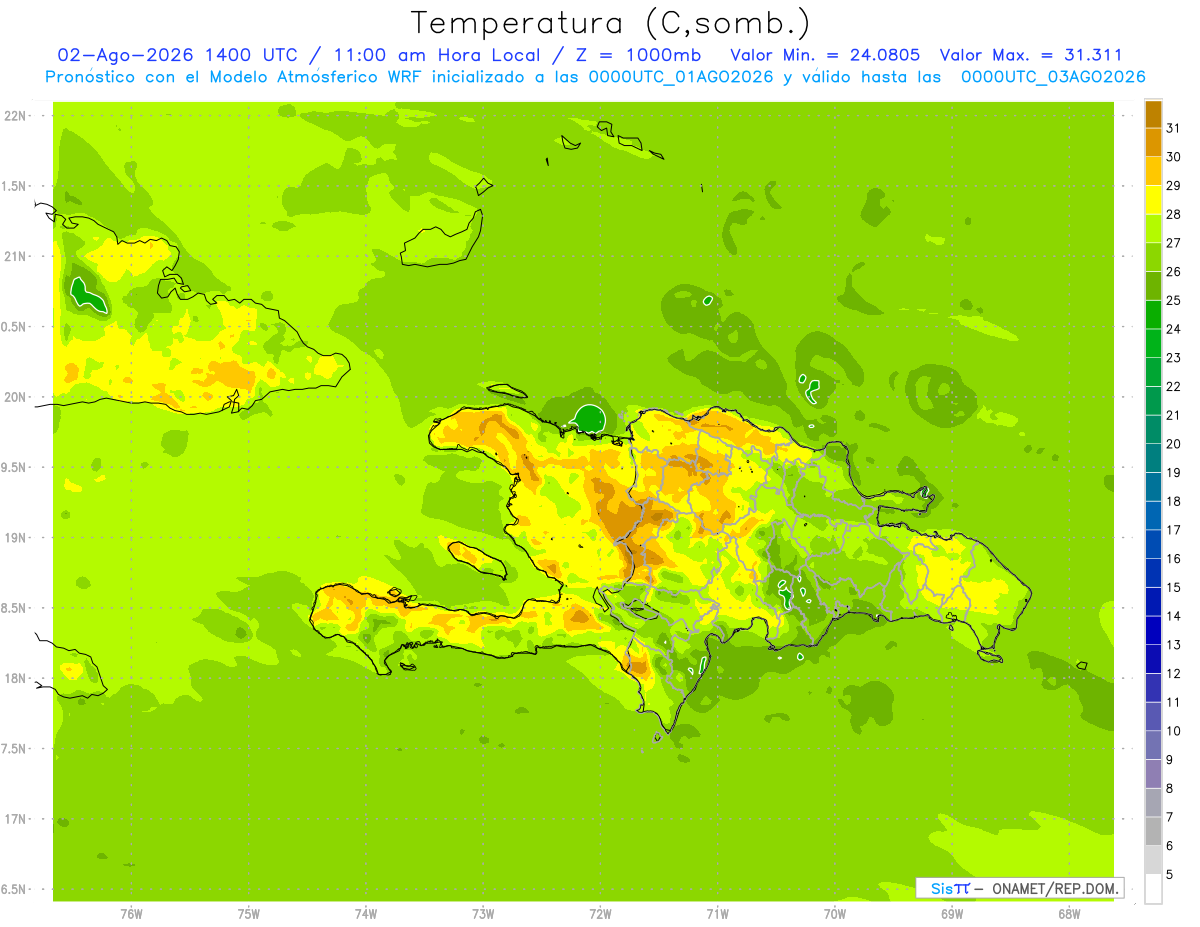
Task: Click the "SisPI – ONAMET/REP.DOM." credit label
Action: coord(1019,888)
